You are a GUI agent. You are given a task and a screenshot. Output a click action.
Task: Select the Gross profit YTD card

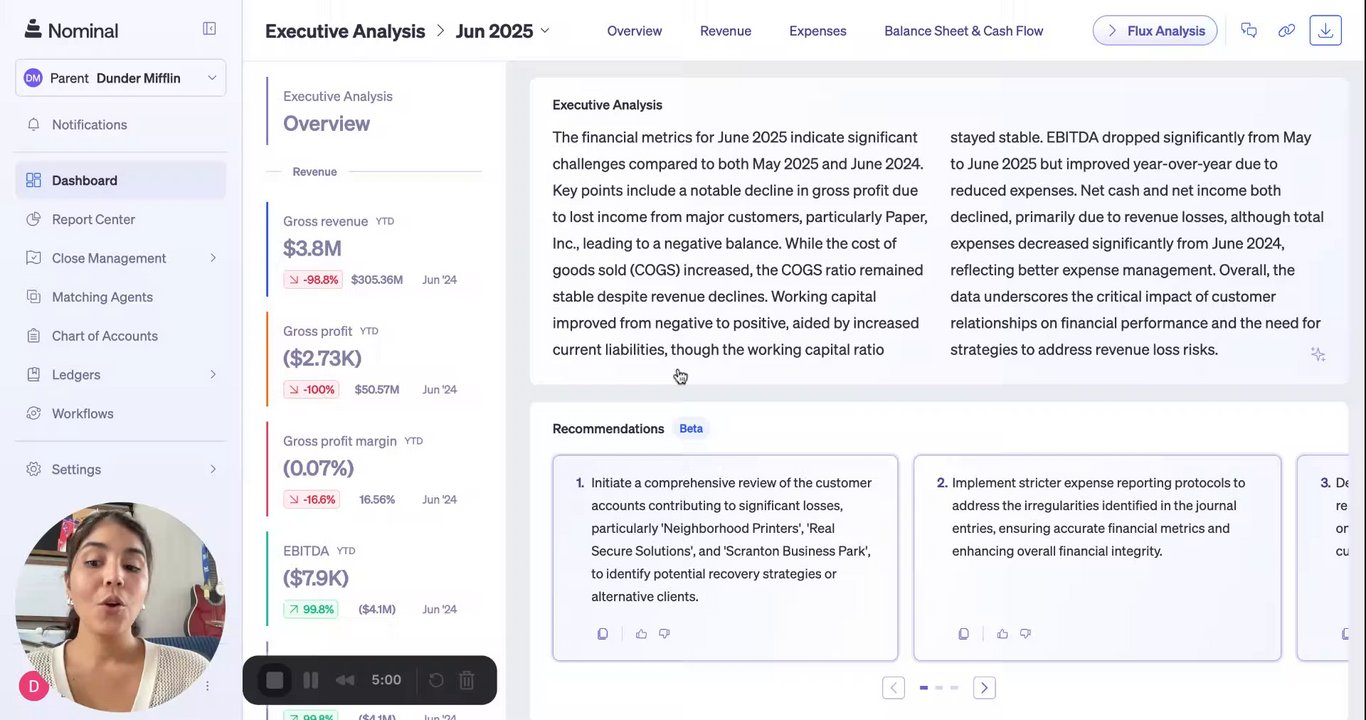(372, 359)
